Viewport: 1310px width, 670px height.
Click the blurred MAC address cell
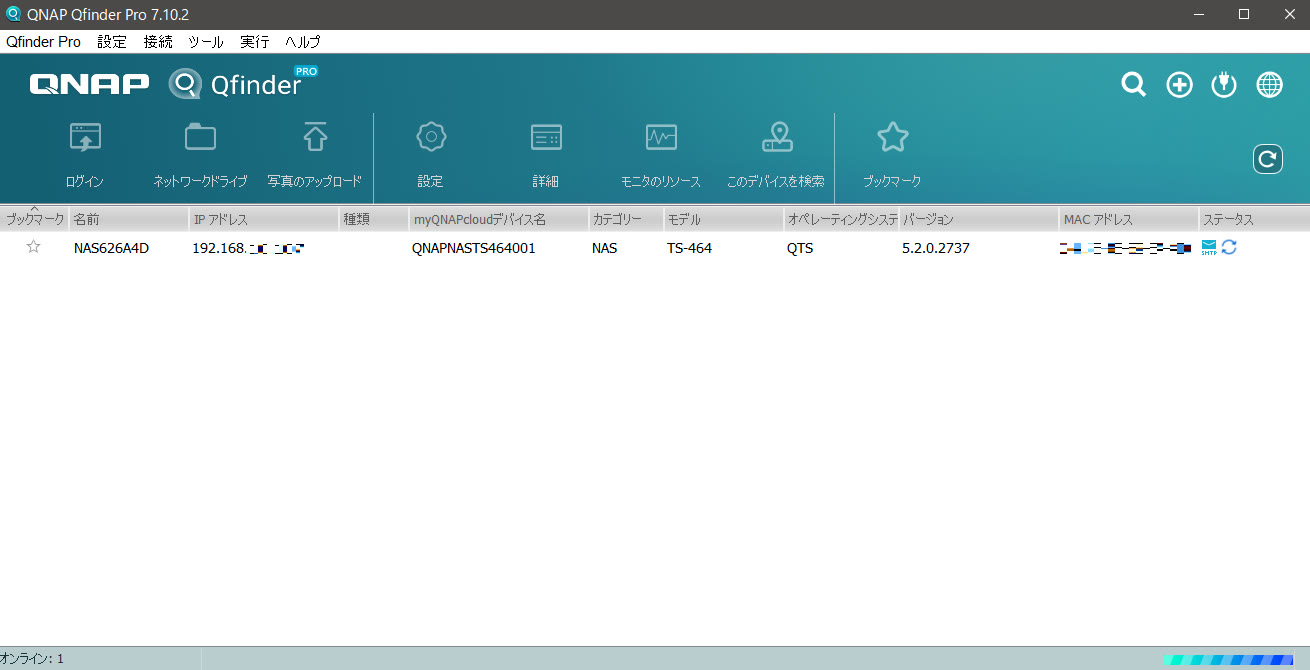(1126, 248)
